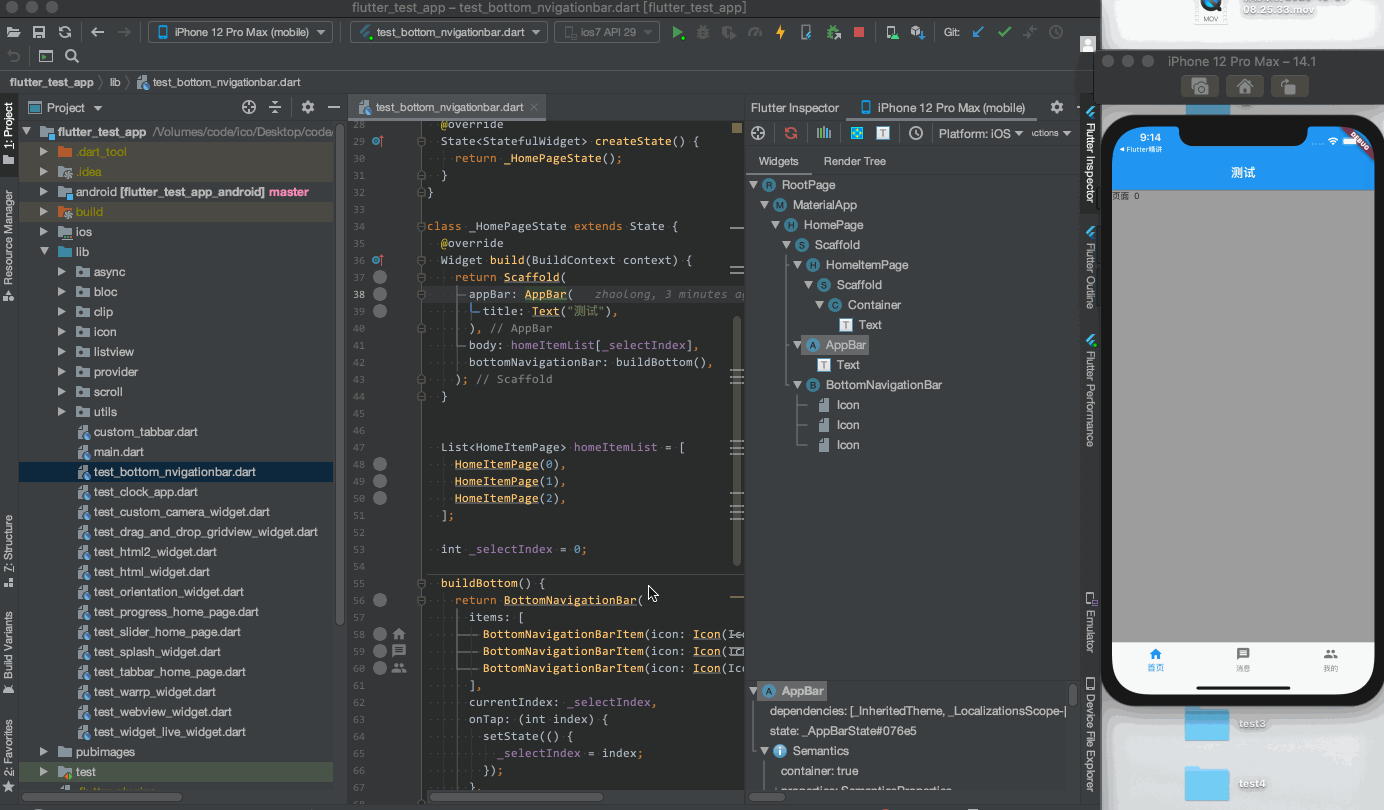Open Flutter Performance side tab
The width and height of the screenshot is (1384, 810).
click(x=1091, y=392)
